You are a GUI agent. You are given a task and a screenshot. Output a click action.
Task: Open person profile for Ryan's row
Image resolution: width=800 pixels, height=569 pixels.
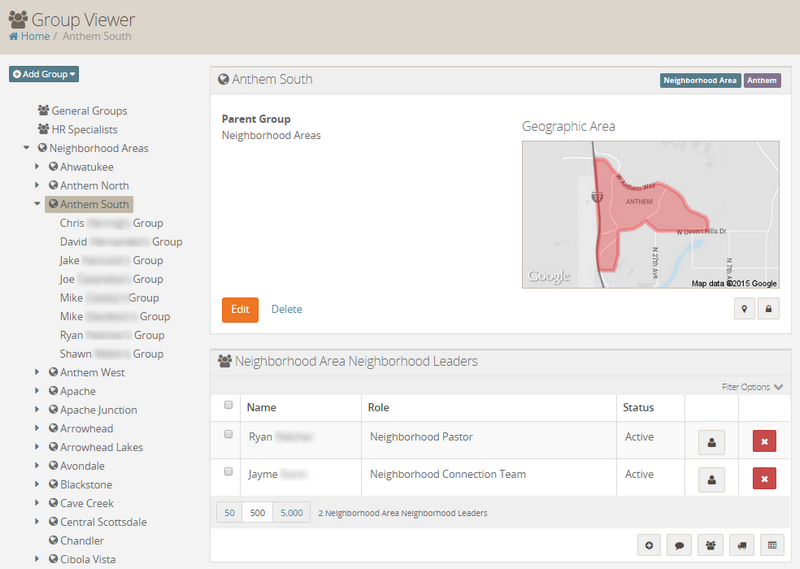tap(711, 442)
